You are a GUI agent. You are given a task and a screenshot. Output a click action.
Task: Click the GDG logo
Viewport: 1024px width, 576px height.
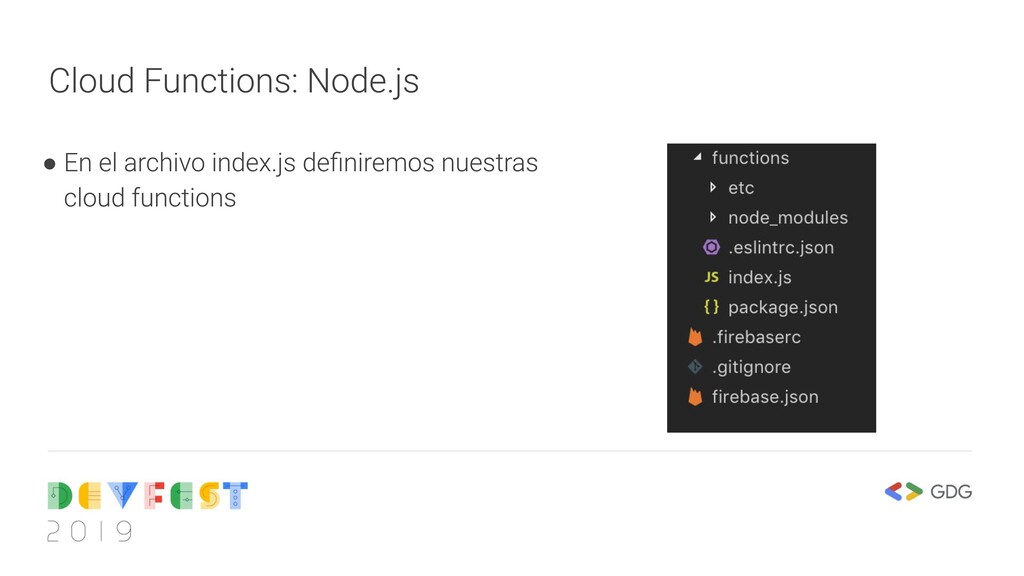point(928,491)
